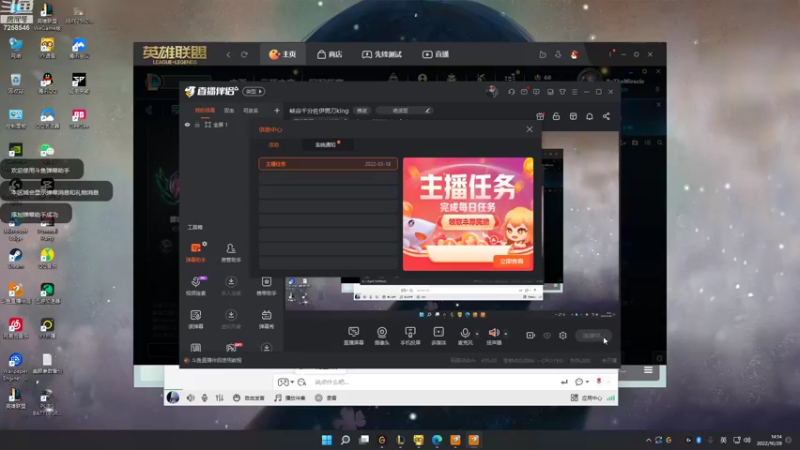Switch to the 系统通知 tab

tap(325, 145)
